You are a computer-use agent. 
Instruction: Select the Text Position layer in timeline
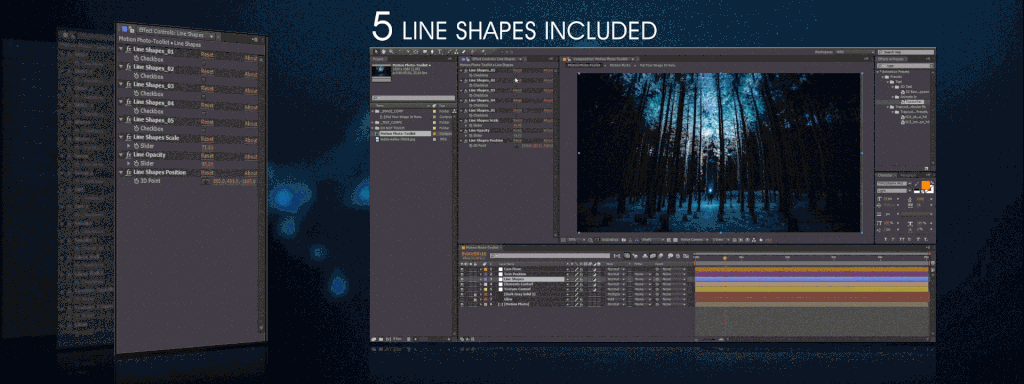515,274
